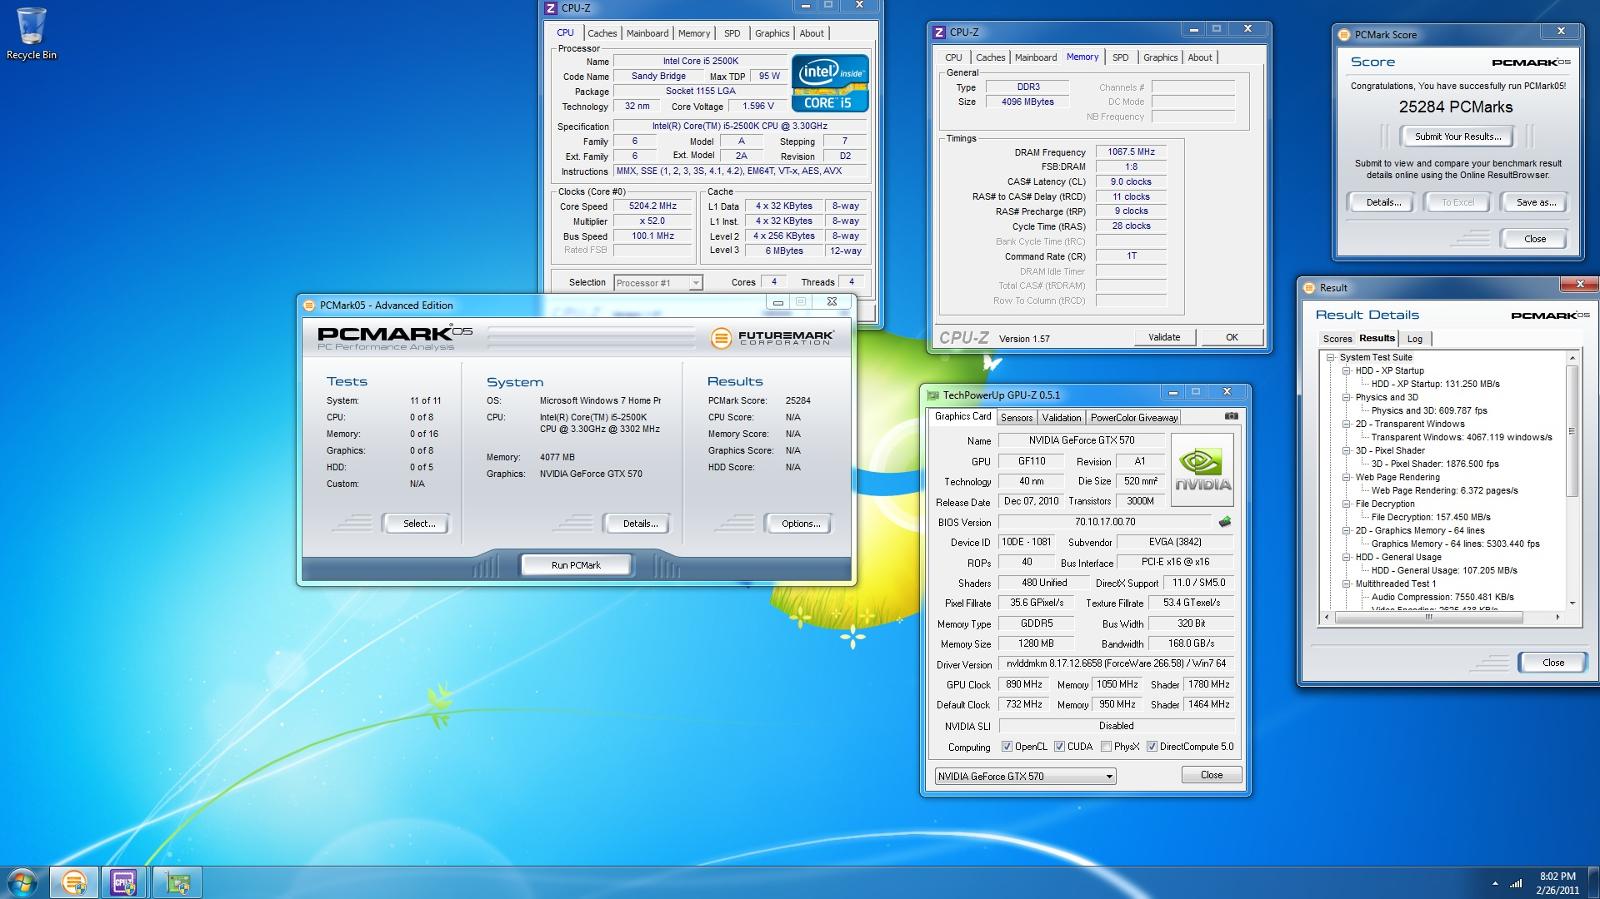Image resolution: width=1600 pixels, height=899 pixels.
Task: Click the Options... button under Results
Action: [800, 524]
